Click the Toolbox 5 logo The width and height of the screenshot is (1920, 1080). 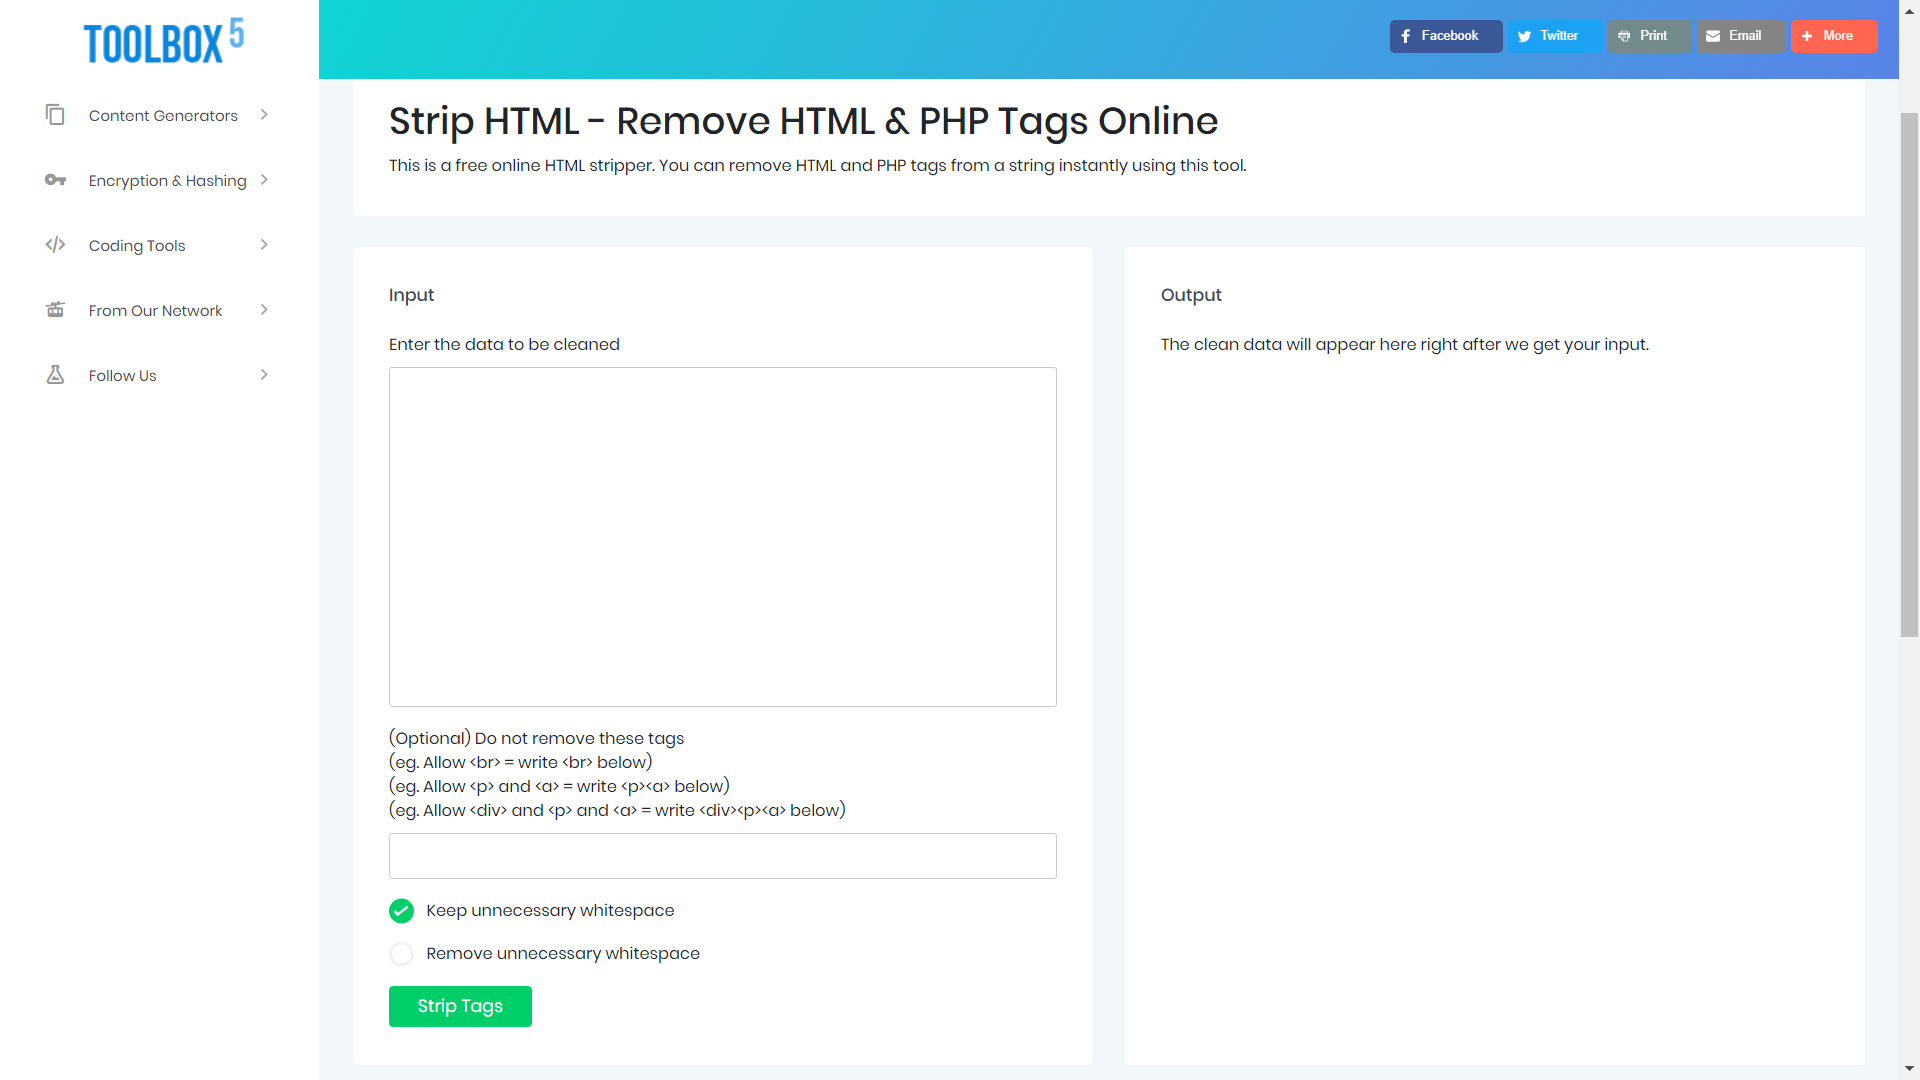pos(163,42)
